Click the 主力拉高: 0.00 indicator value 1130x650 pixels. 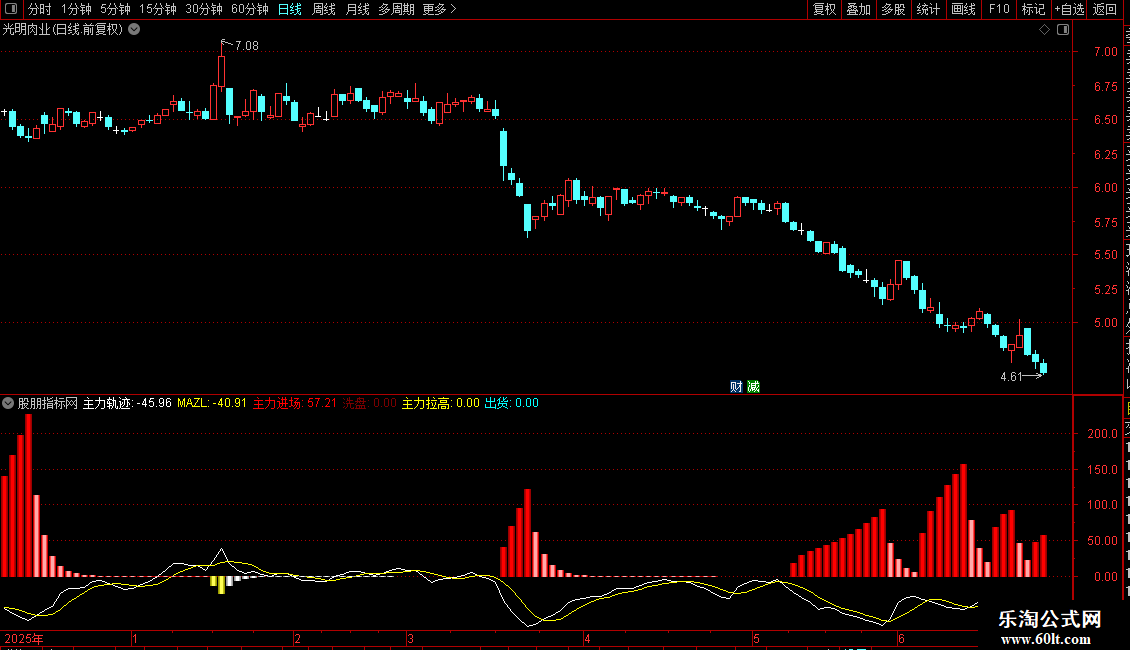(440, 403)
